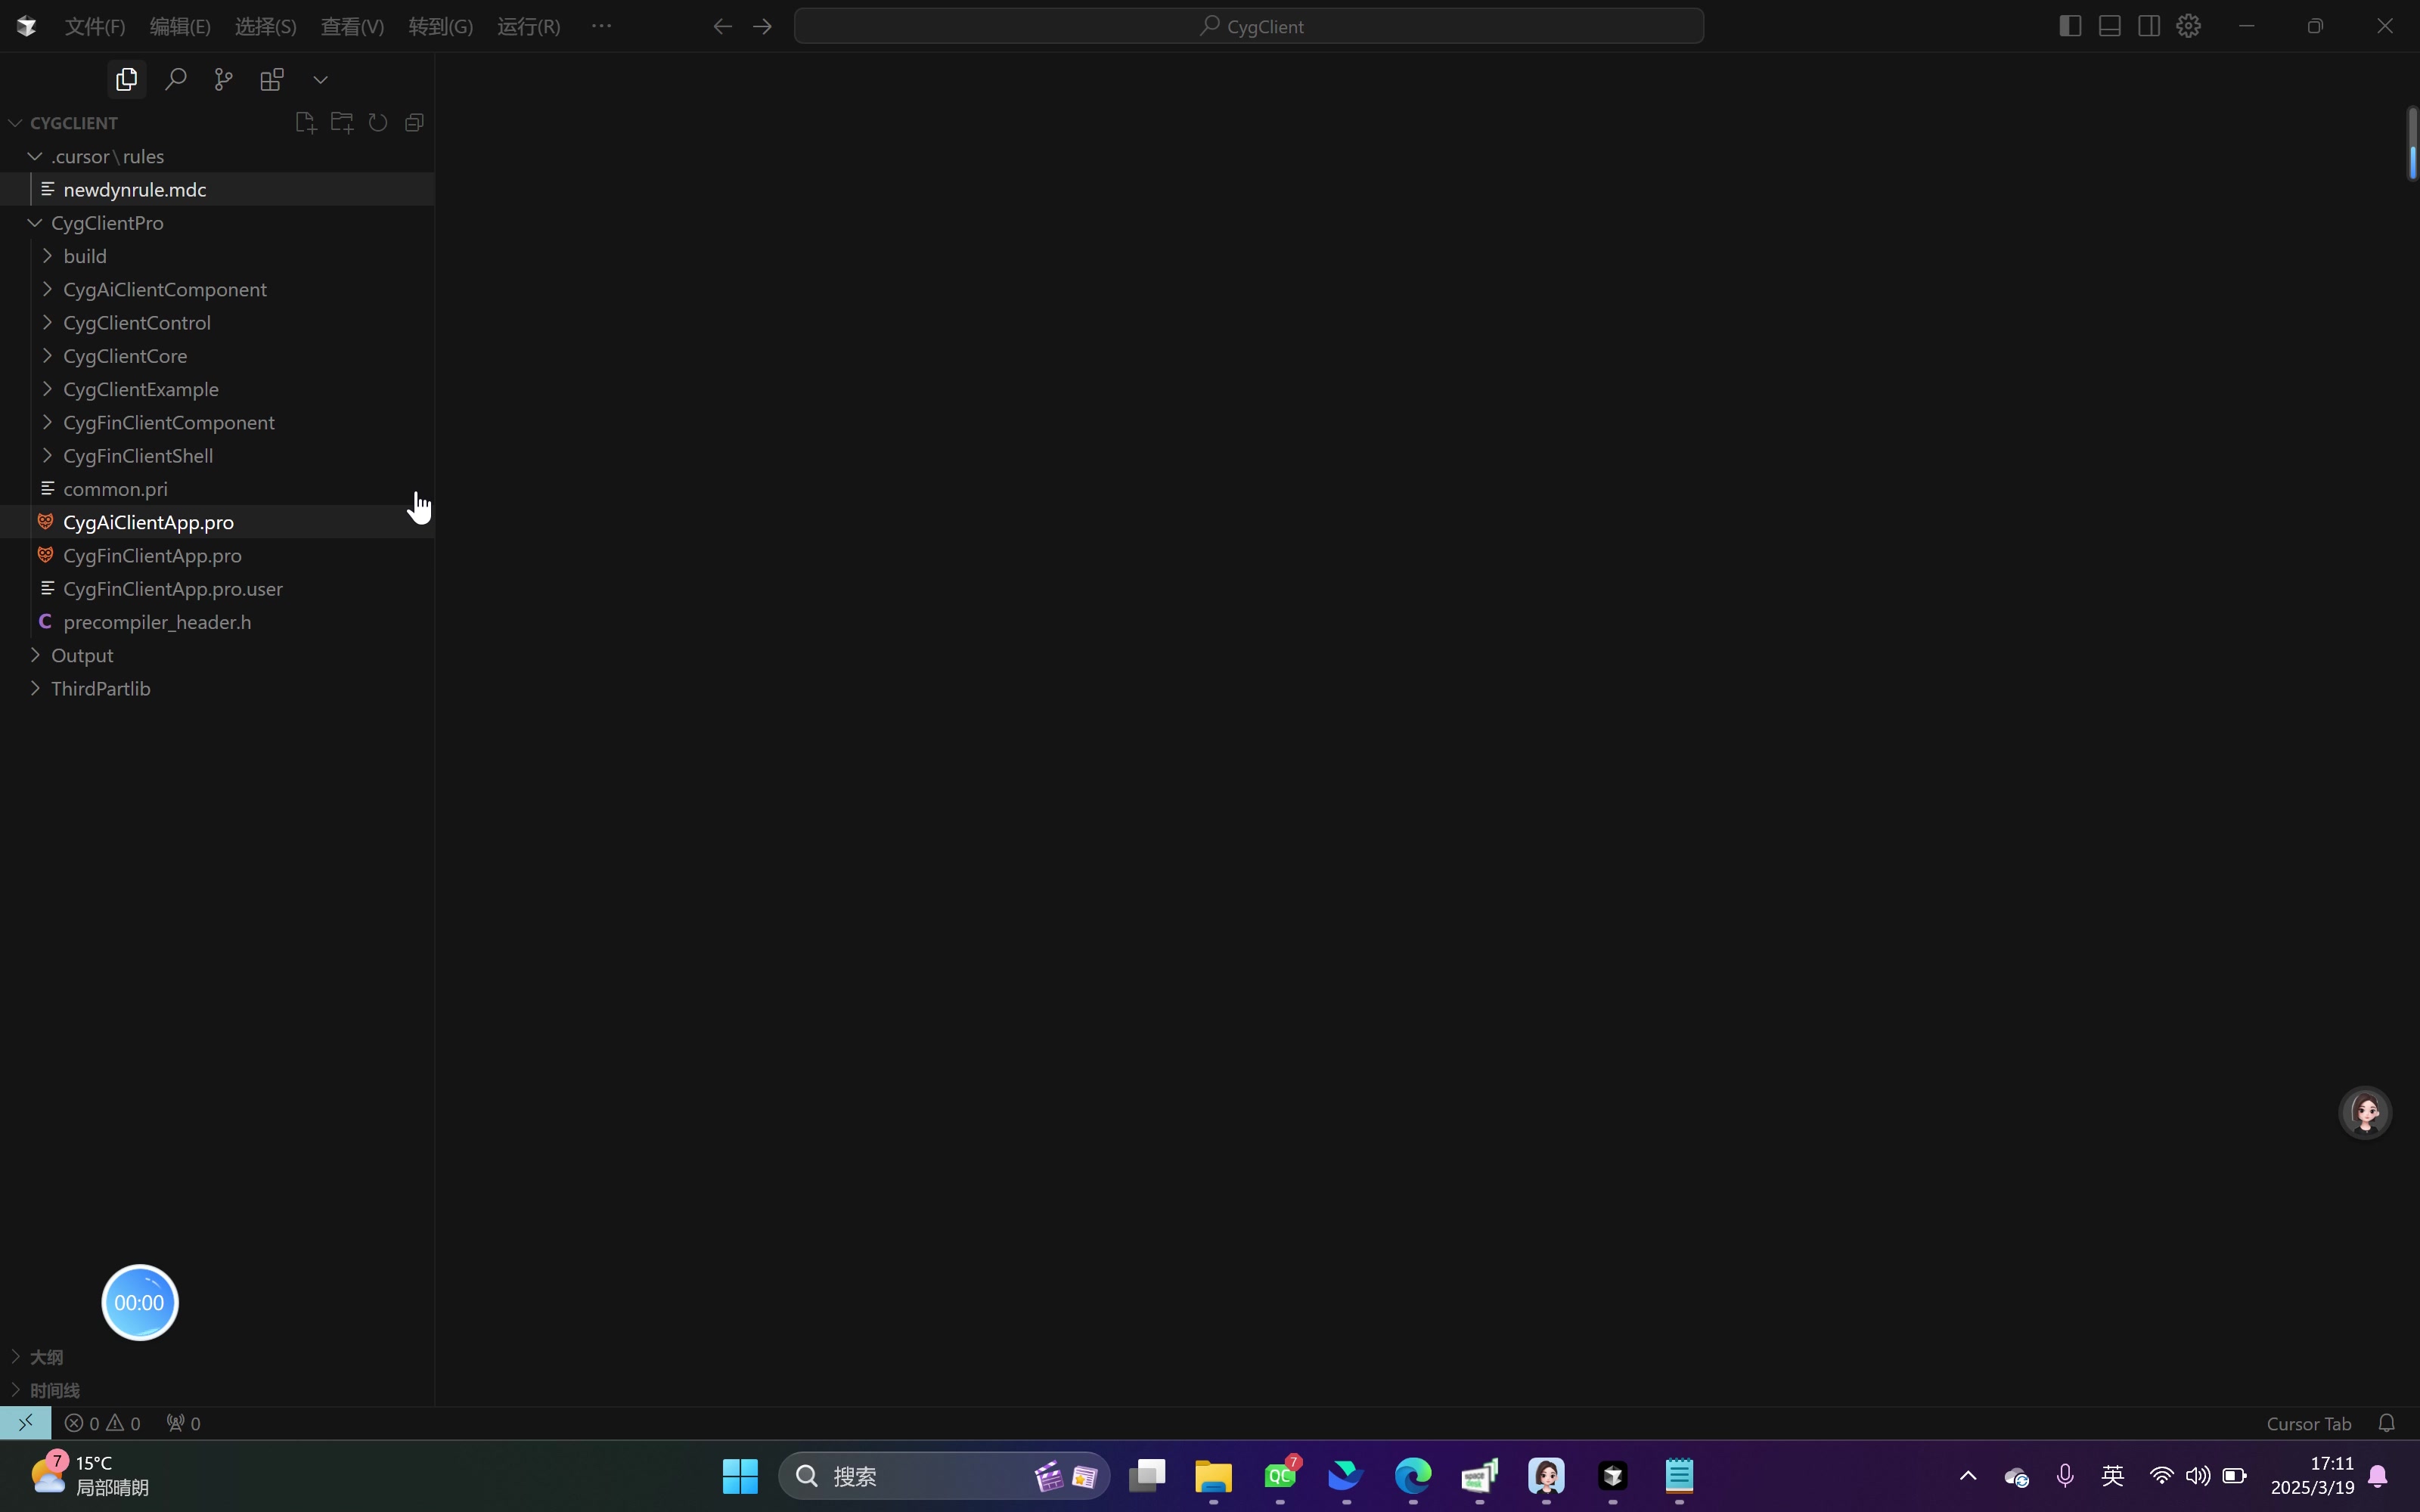Toggle the bottom panel layout button
Image resolution: width=2420 pixels, height=1512 pixels.
tap(2109, 26)
